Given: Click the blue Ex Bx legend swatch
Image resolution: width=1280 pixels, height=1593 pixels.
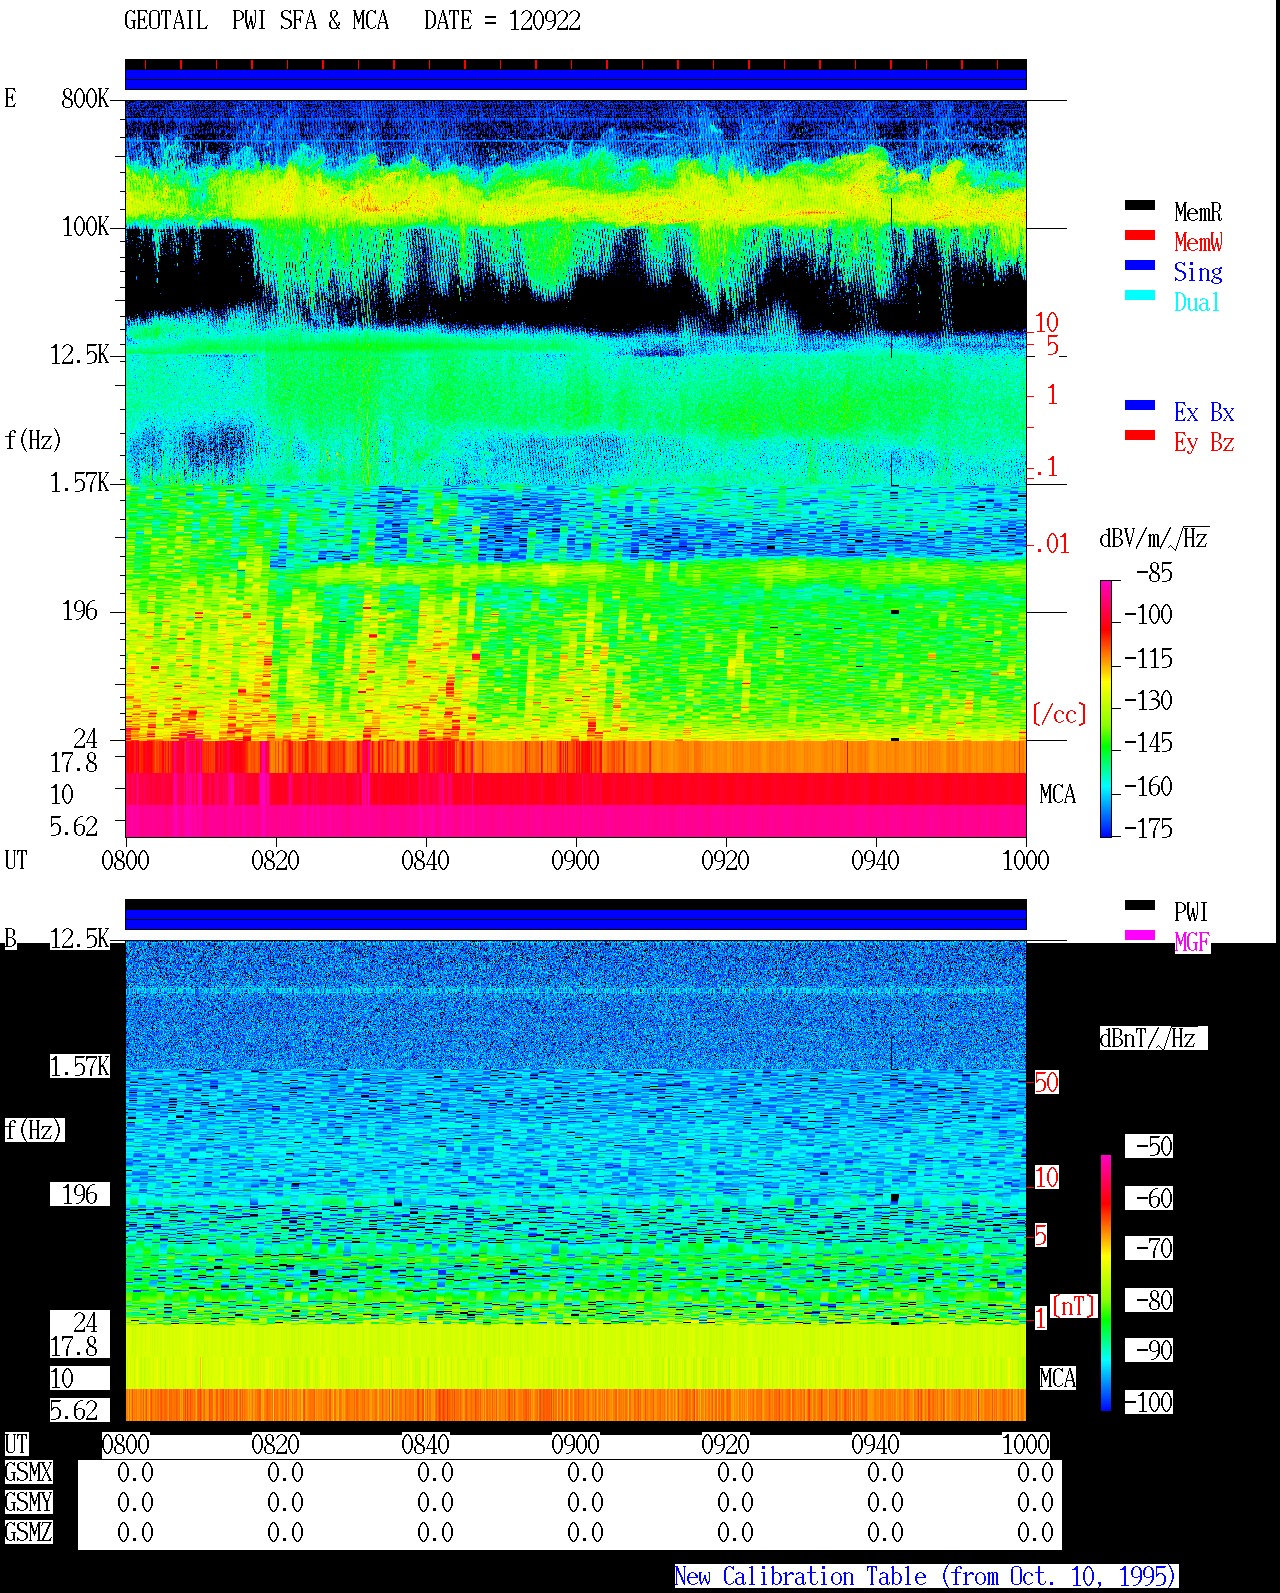Looking at the screenshot, I should tap(1140, 405).
